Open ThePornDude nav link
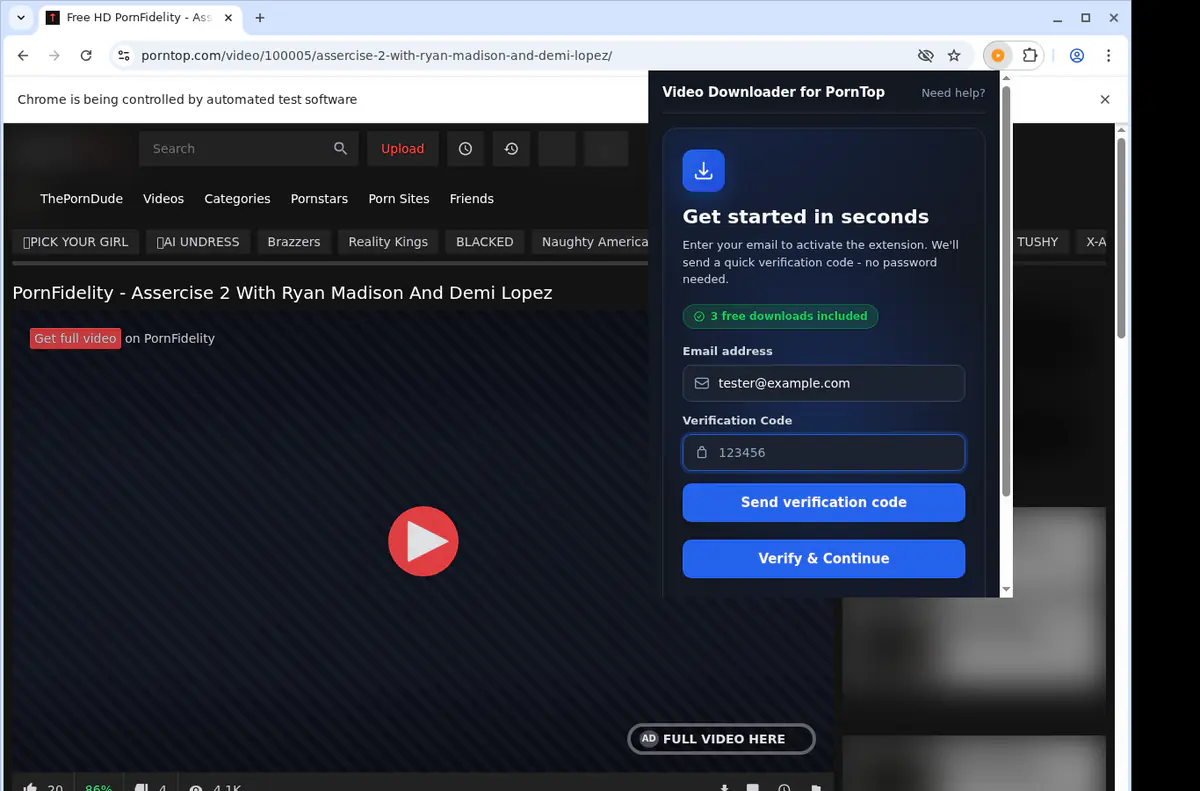1200x791 pixels. [x=81, y=199]
